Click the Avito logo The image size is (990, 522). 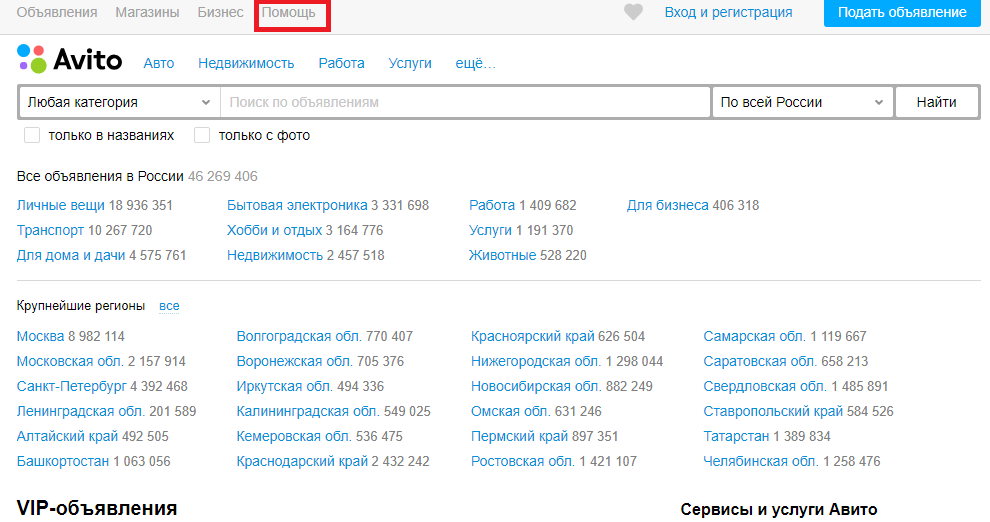[x=70, y=60]
